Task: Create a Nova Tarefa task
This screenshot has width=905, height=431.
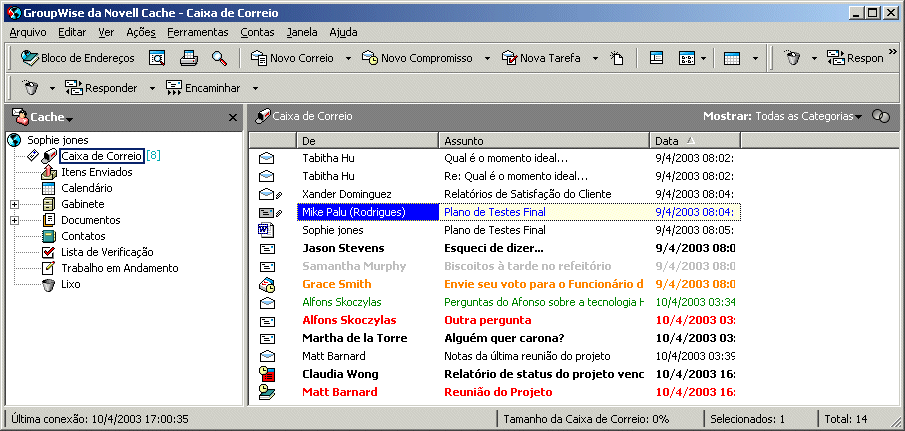Action: click(x=541, y=58)
